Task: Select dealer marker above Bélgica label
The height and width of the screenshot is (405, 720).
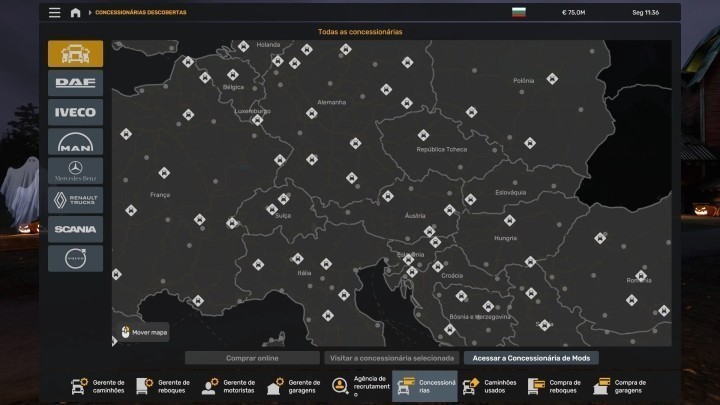Action: click(232, 74)
